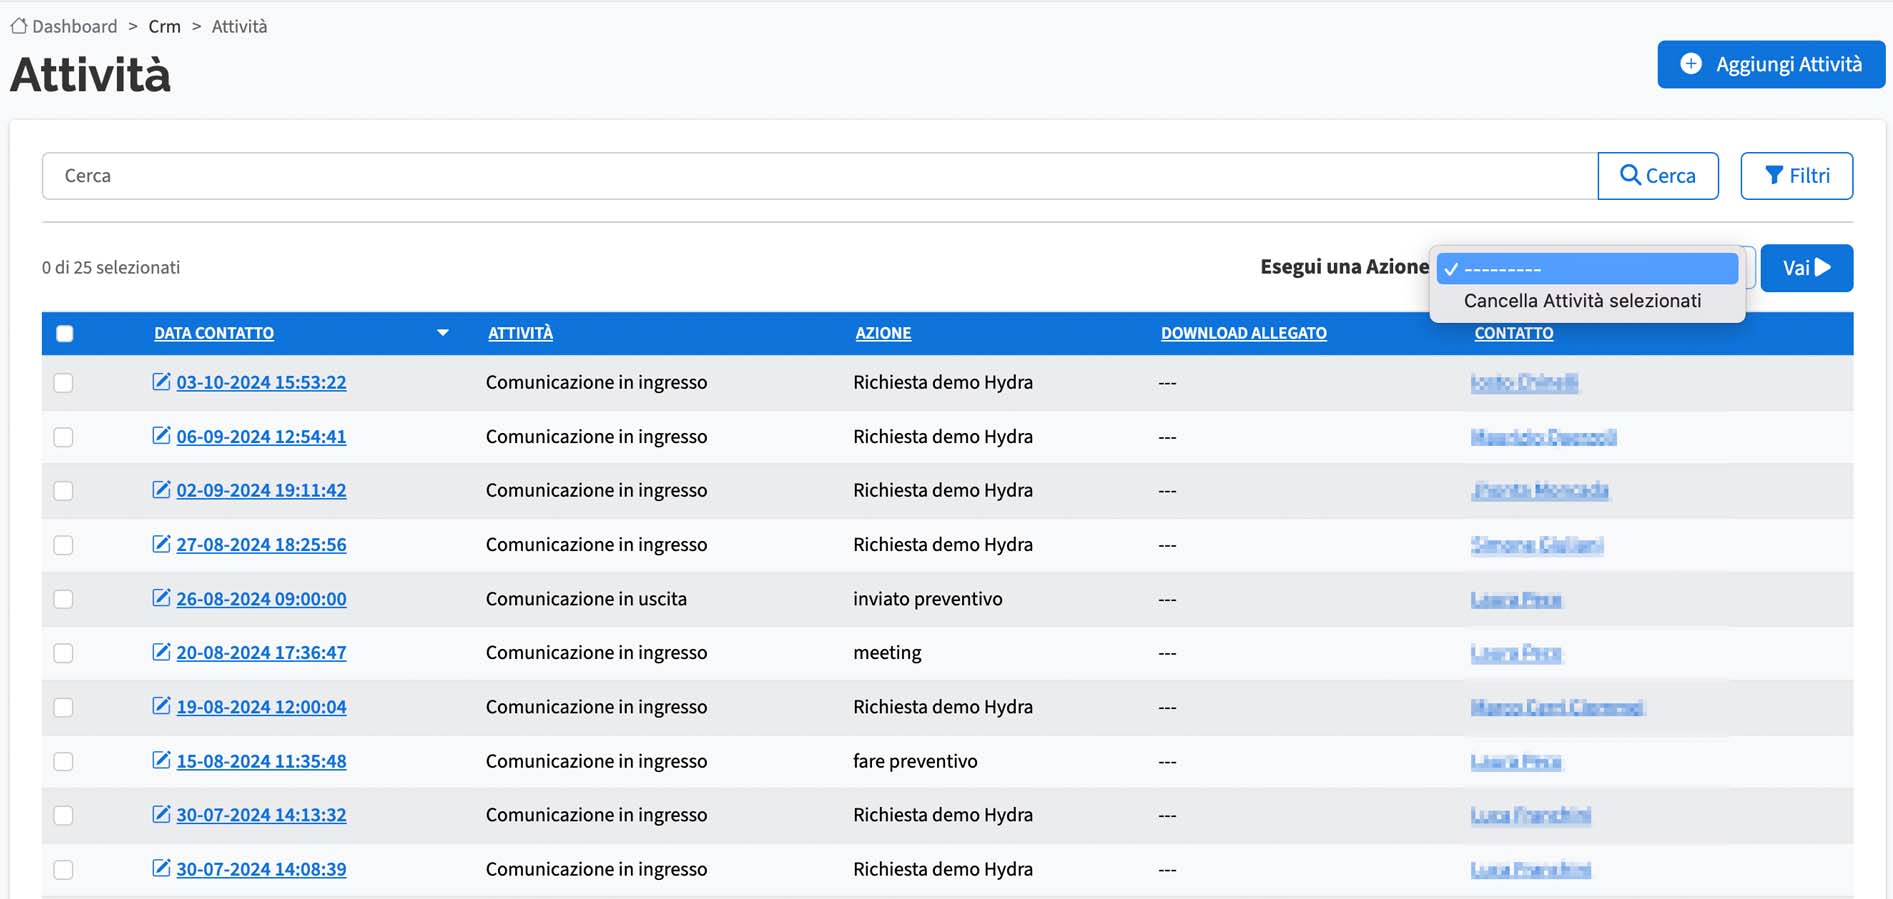1893x899 pixels.
Task: Open the Filtri filter panel
Action: [1797, 176]
